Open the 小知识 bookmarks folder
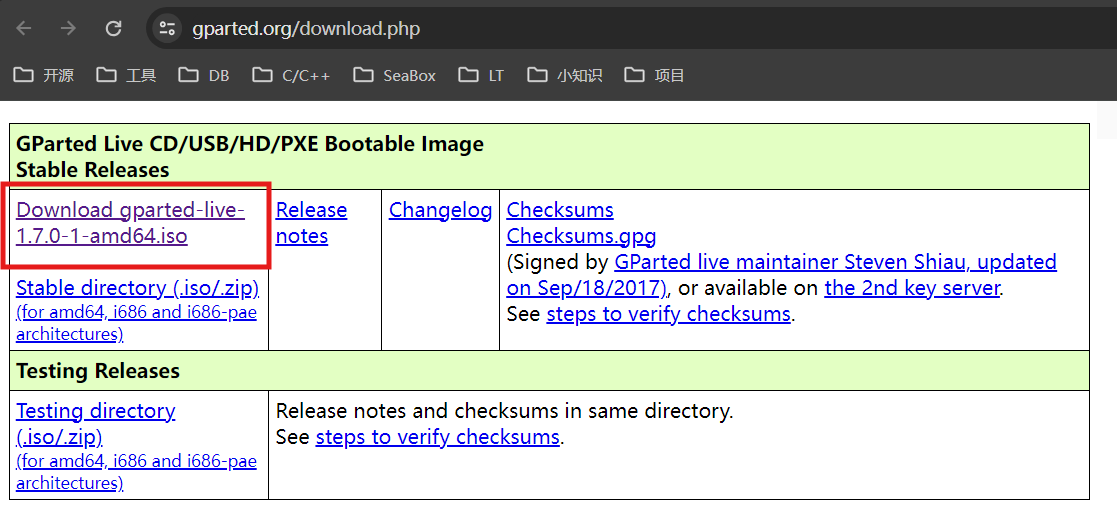1117x518 pixels. tap(565, 75)
